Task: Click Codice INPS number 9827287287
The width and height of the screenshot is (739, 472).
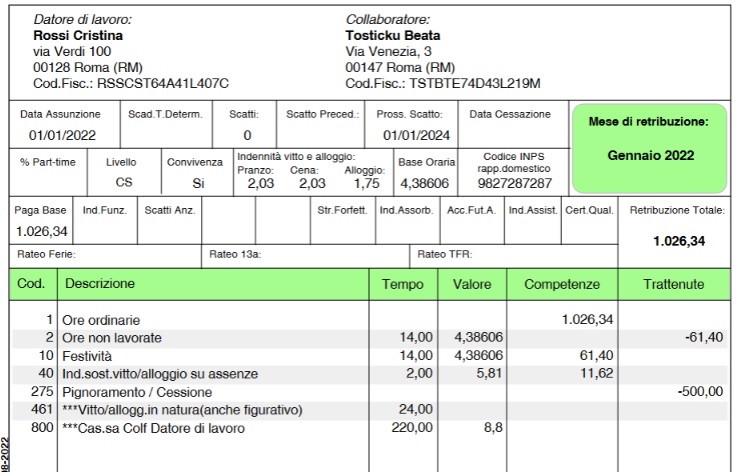Action: click(514, 183)
